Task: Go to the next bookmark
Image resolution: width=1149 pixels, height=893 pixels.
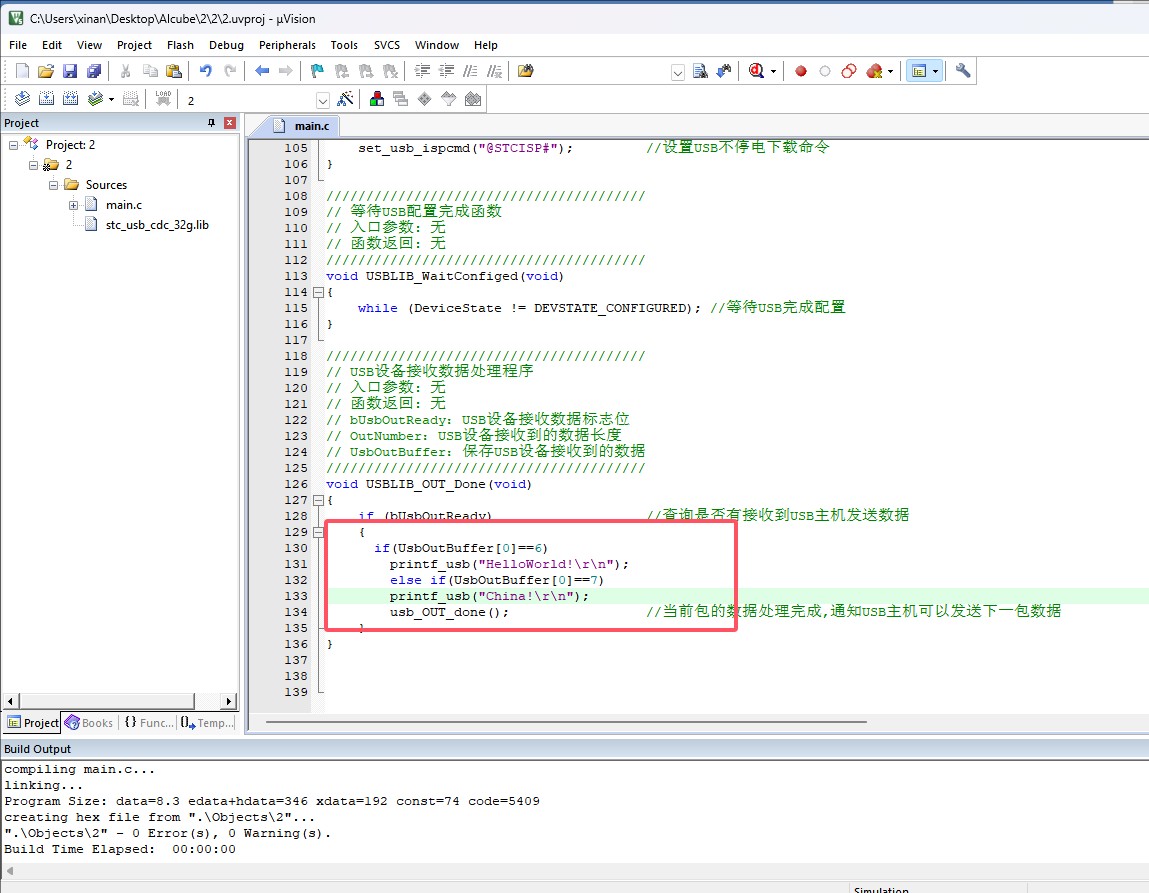Action: (366, 71)
